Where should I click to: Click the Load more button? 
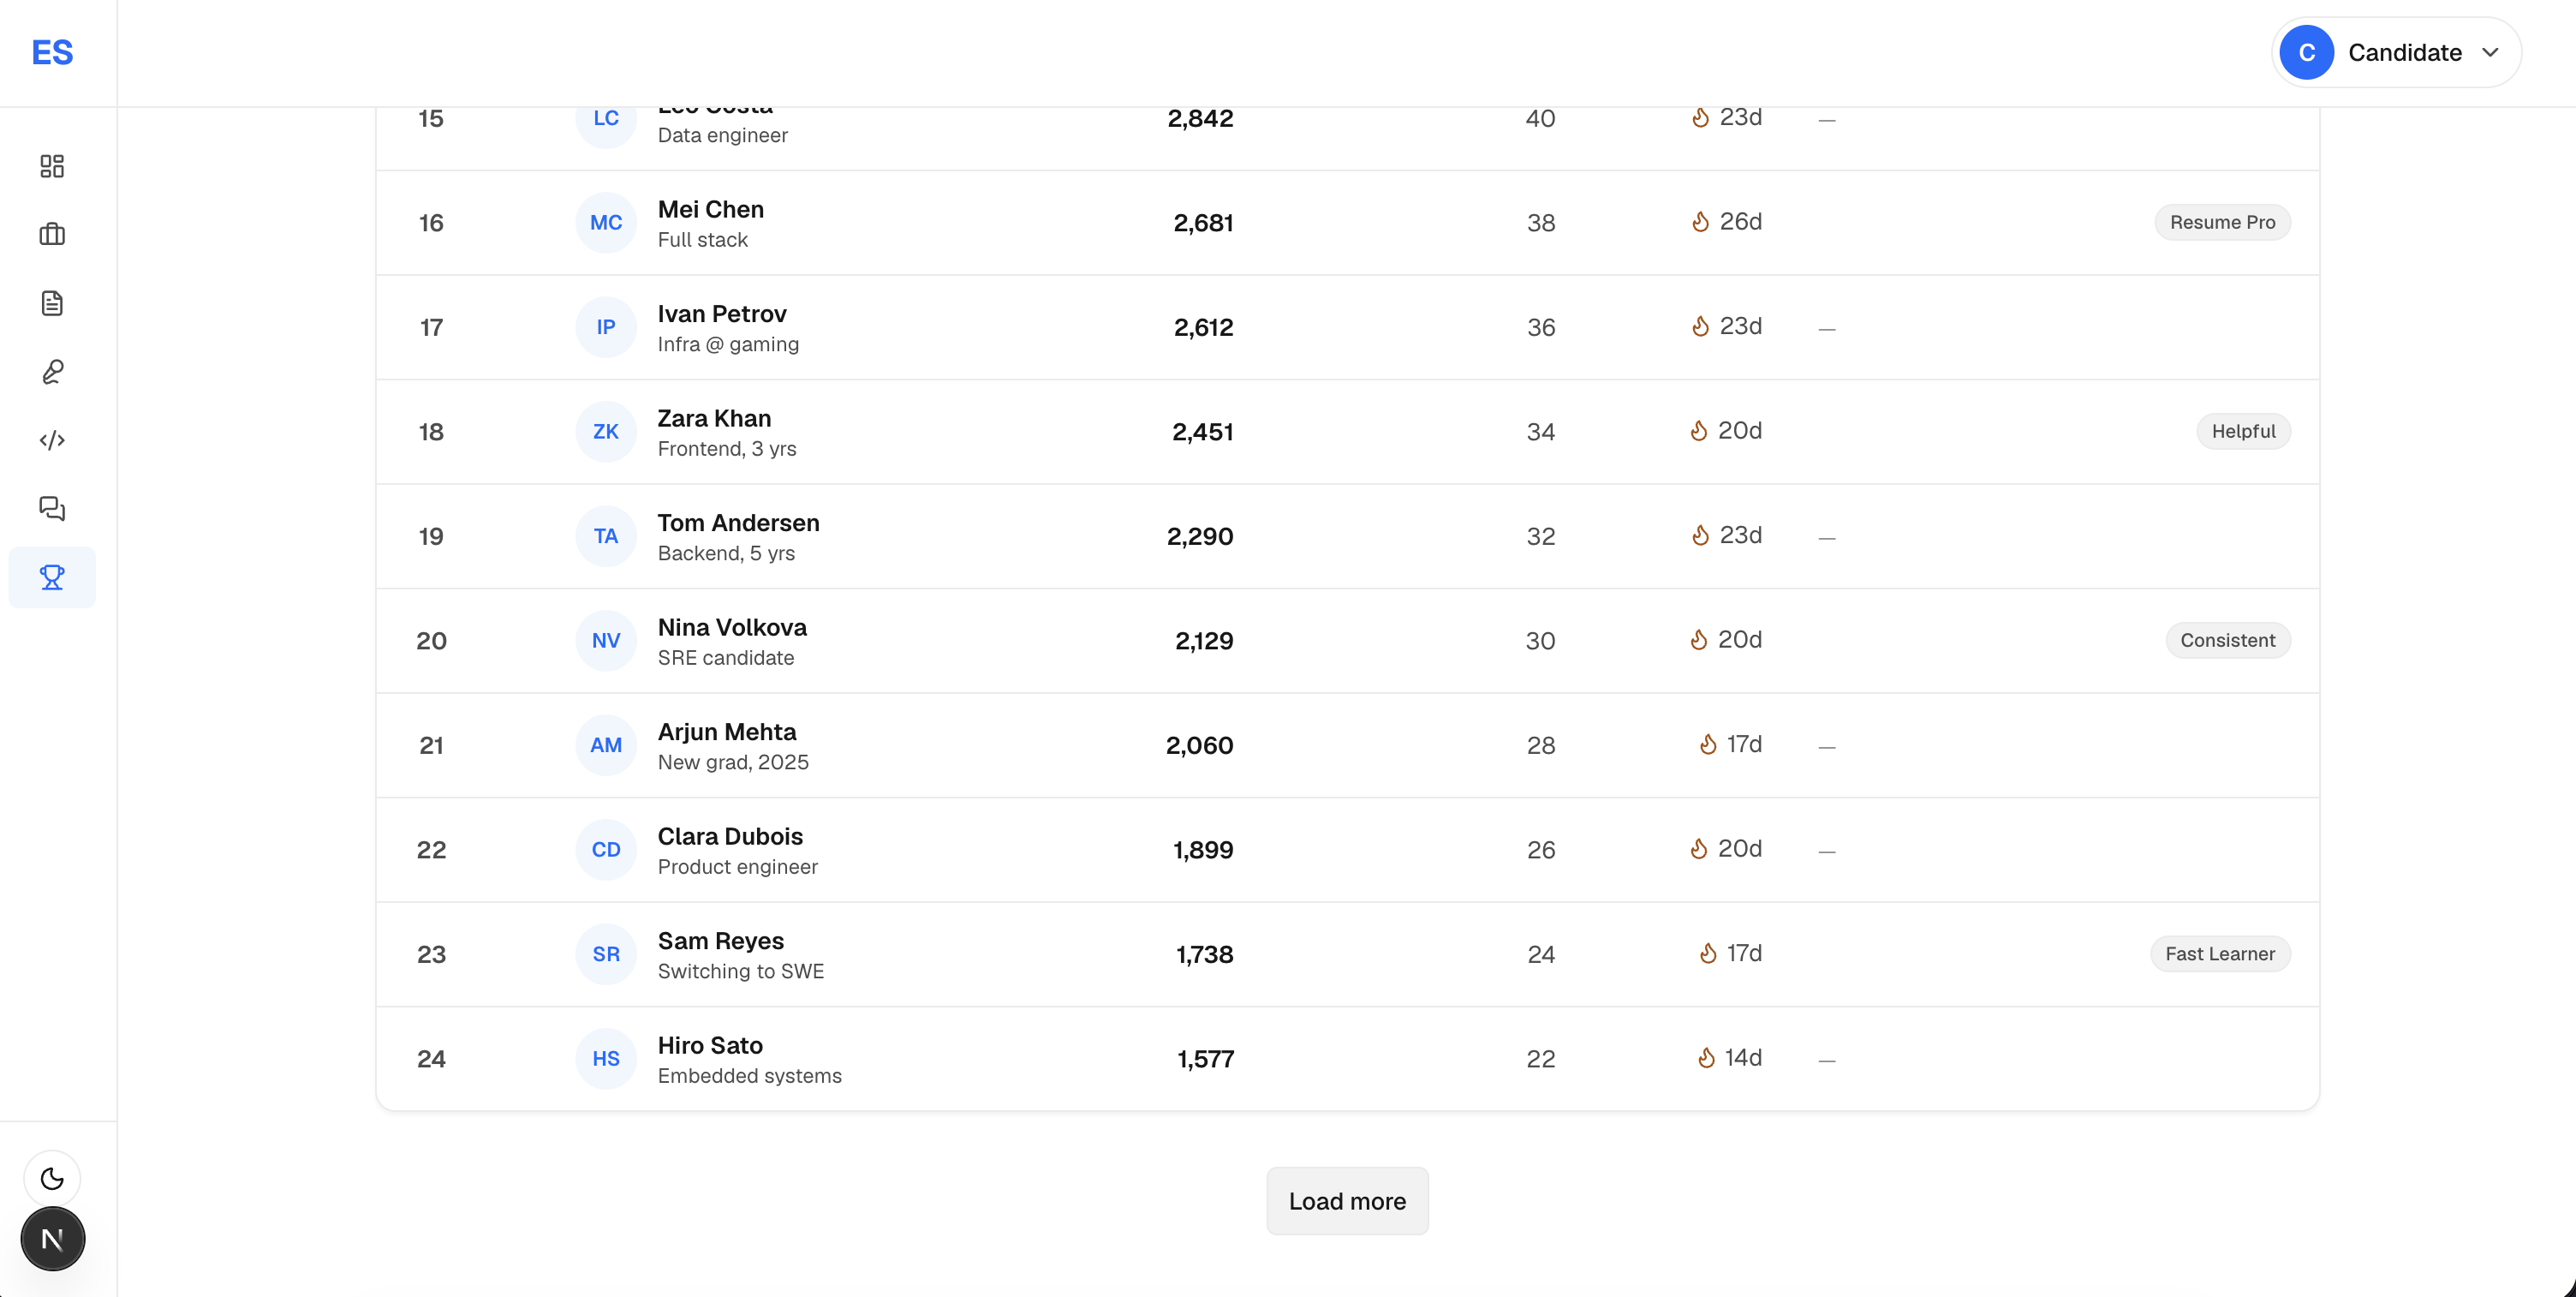[x=1347, y=1201]
